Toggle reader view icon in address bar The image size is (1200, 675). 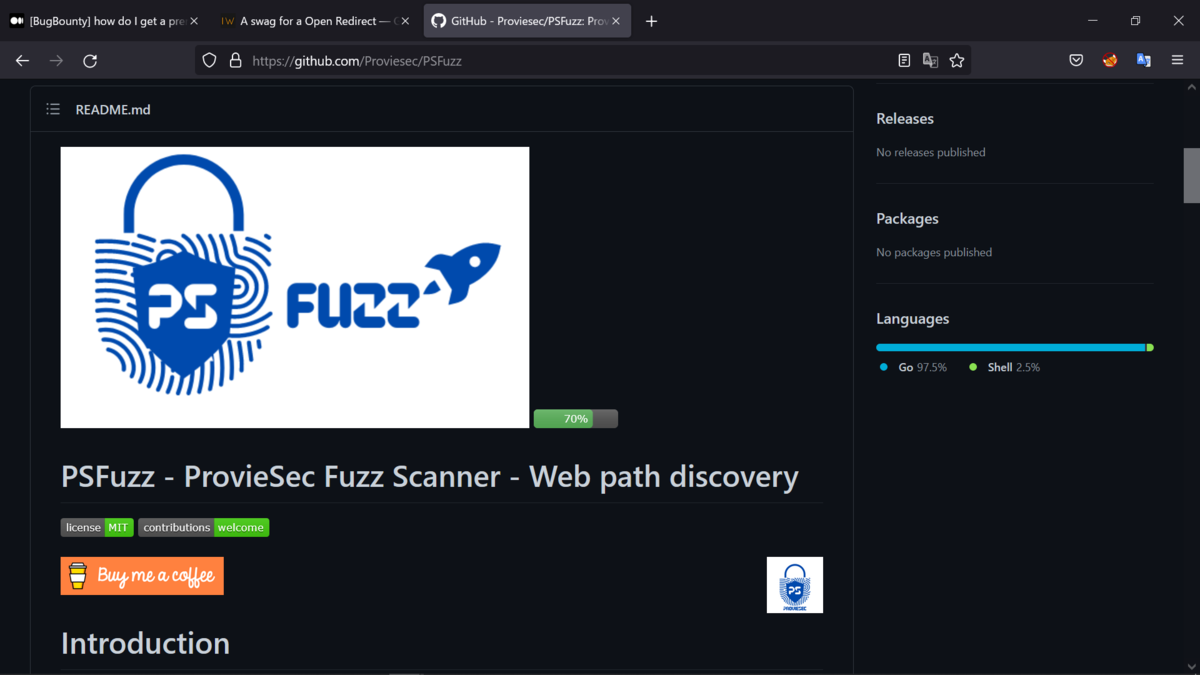[904, 61]
